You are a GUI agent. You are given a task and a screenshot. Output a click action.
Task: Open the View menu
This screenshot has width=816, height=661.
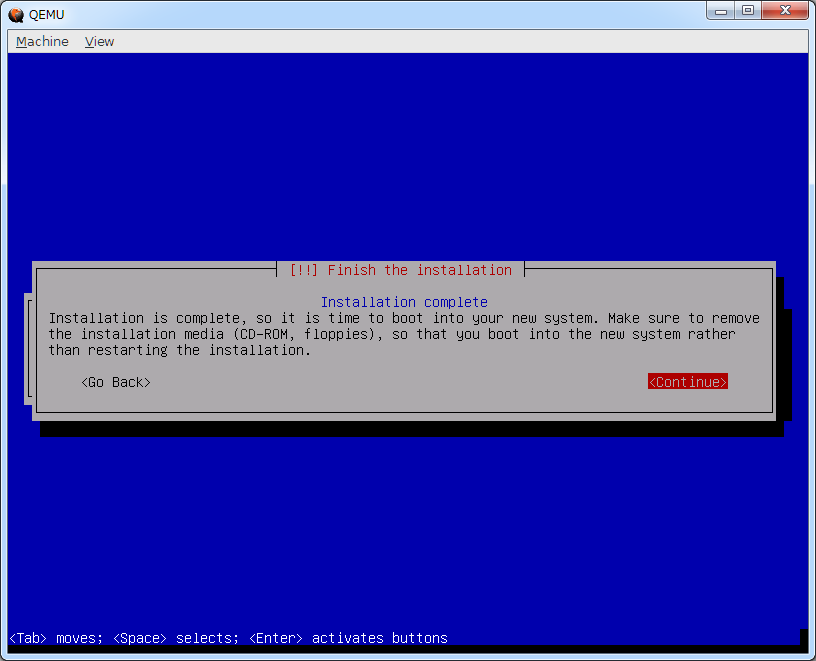99,42
